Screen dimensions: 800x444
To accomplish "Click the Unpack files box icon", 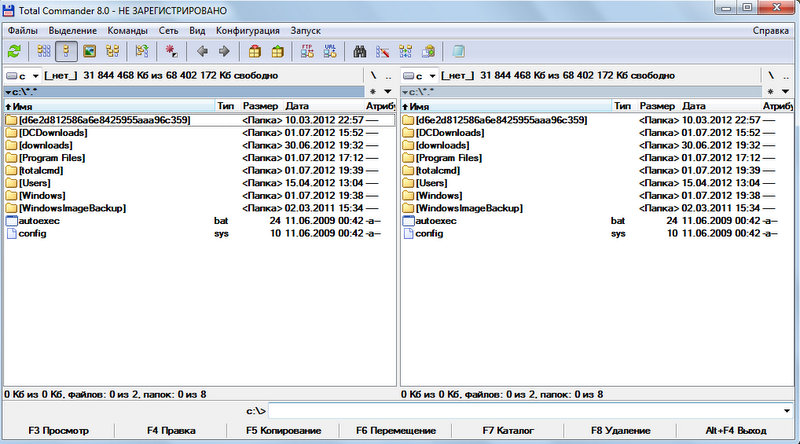I will [278, 51].
